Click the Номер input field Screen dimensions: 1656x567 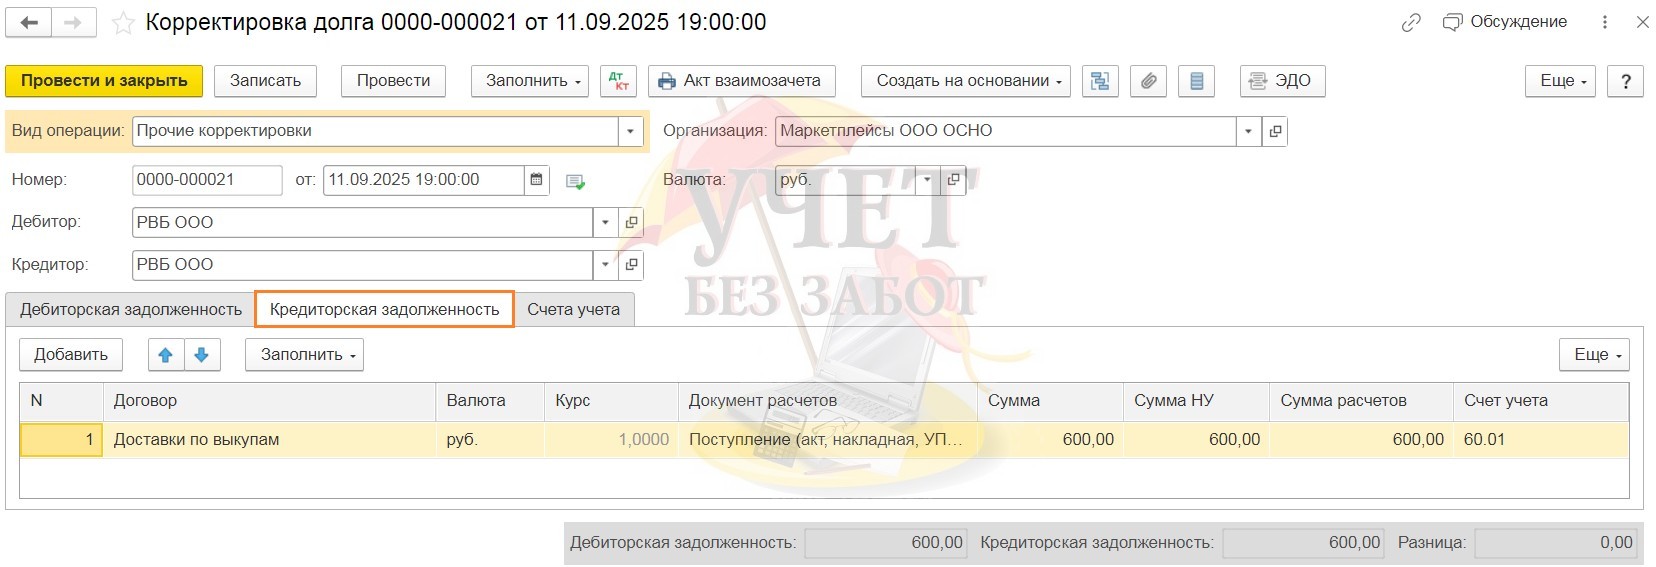click(x=207, y=180)
